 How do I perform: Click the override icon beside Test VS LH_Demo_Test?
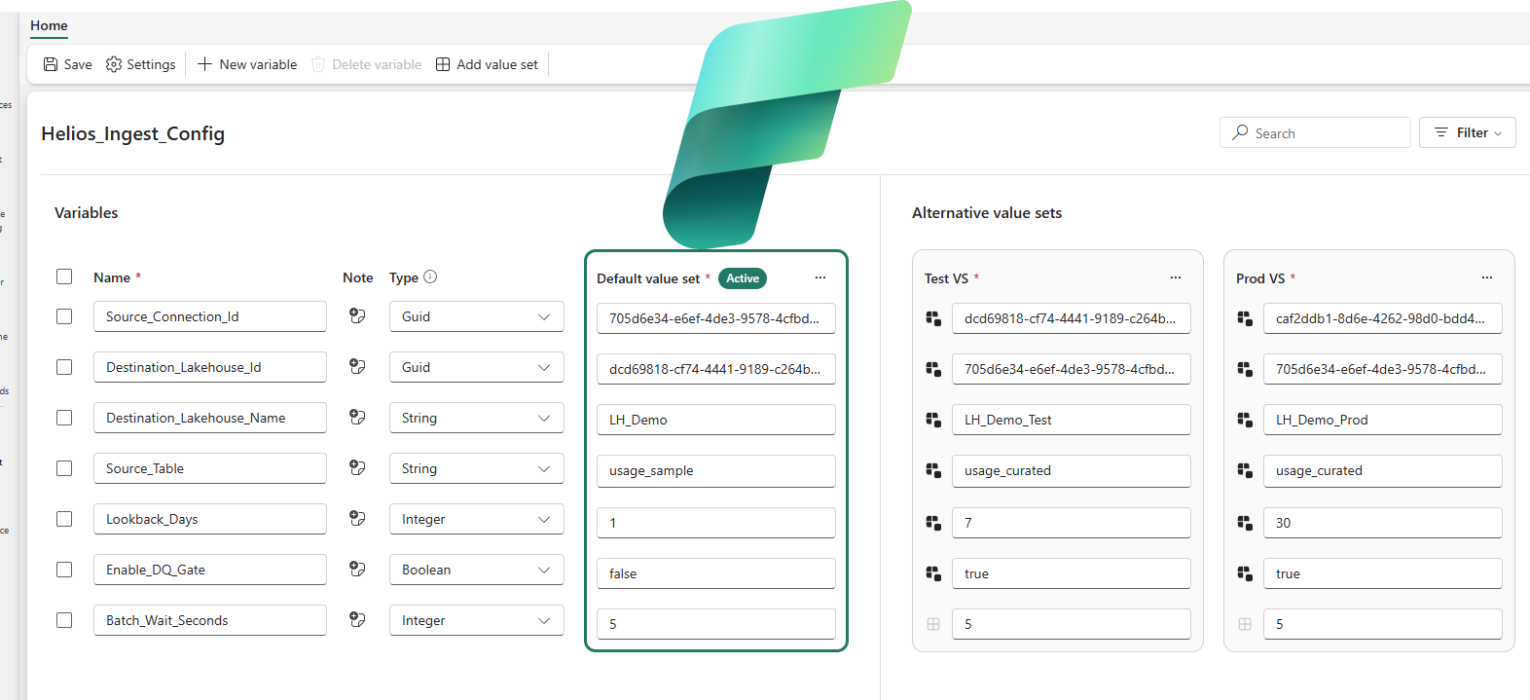[x=933, y=420]
